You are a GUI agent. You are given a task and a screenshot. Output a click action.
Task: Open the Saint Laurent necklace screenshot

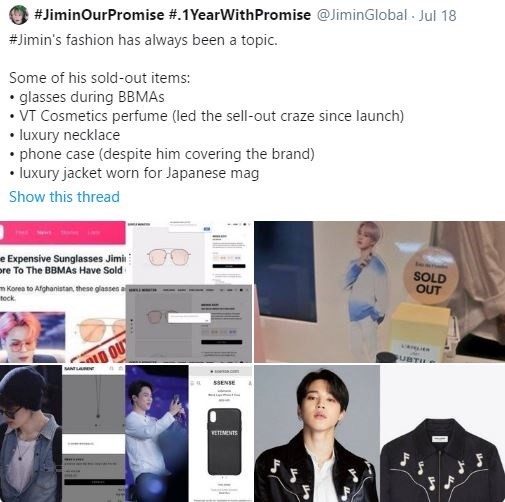pos(94,433)
